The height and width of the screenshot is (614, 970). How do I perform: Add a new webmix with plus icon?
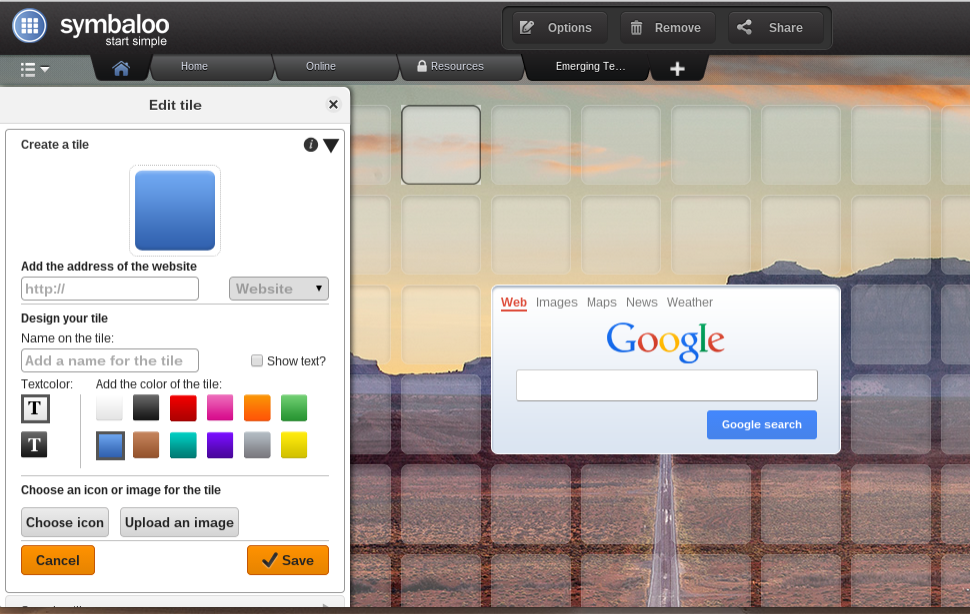tap(677, 69)
